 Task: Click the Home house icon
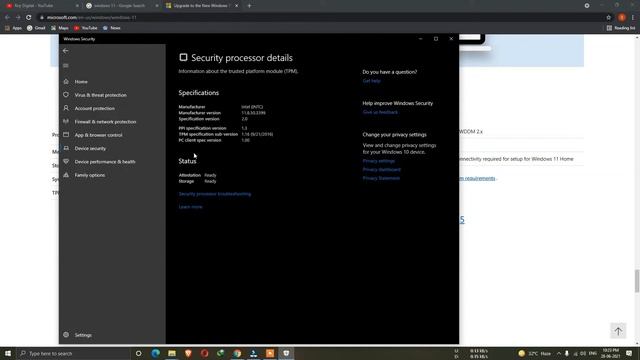[66, 81]
